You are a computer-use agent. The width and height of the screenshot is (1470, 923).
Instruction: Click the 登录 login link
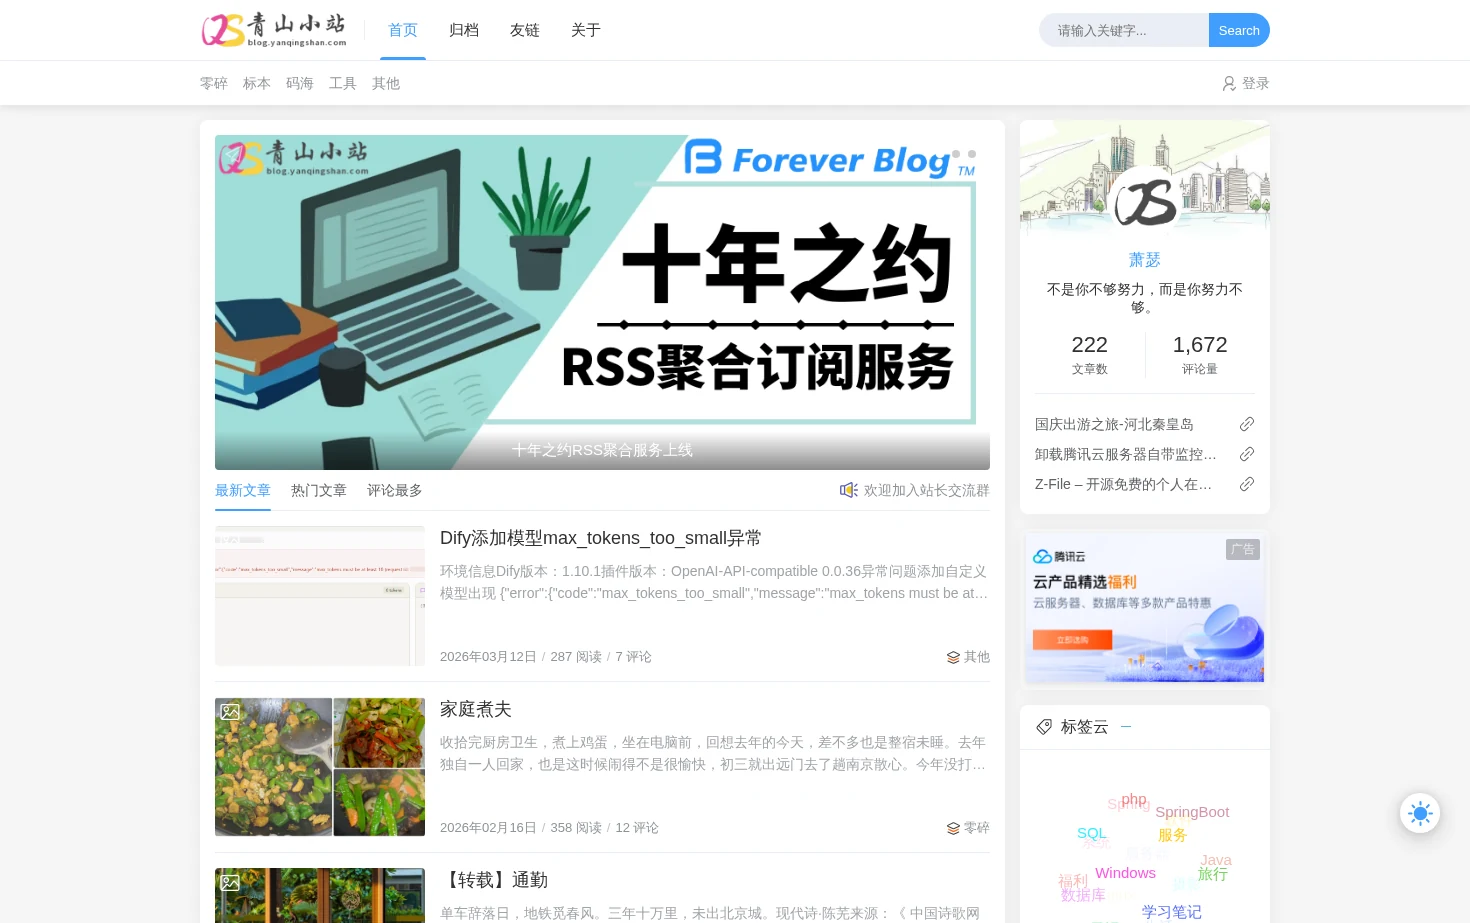(1256, 83)
